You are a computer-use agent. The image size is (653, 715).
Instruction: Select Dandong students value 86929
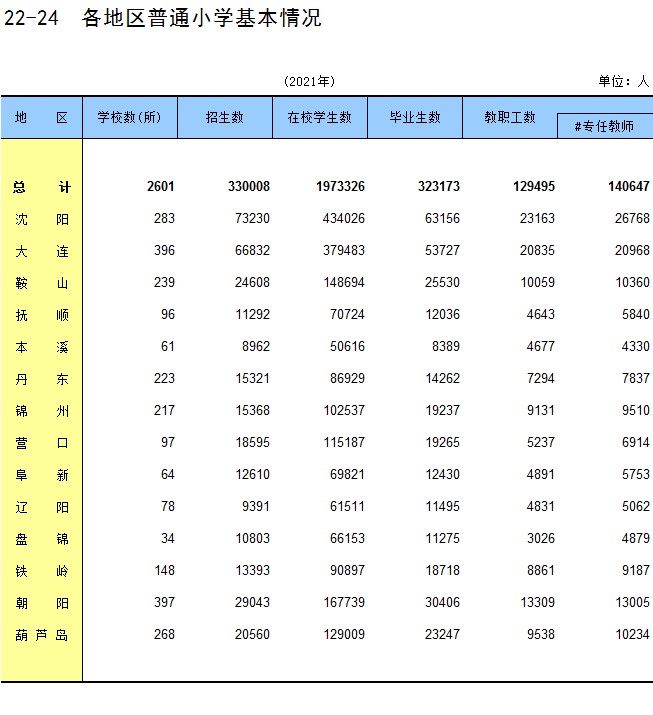[347, 378]
